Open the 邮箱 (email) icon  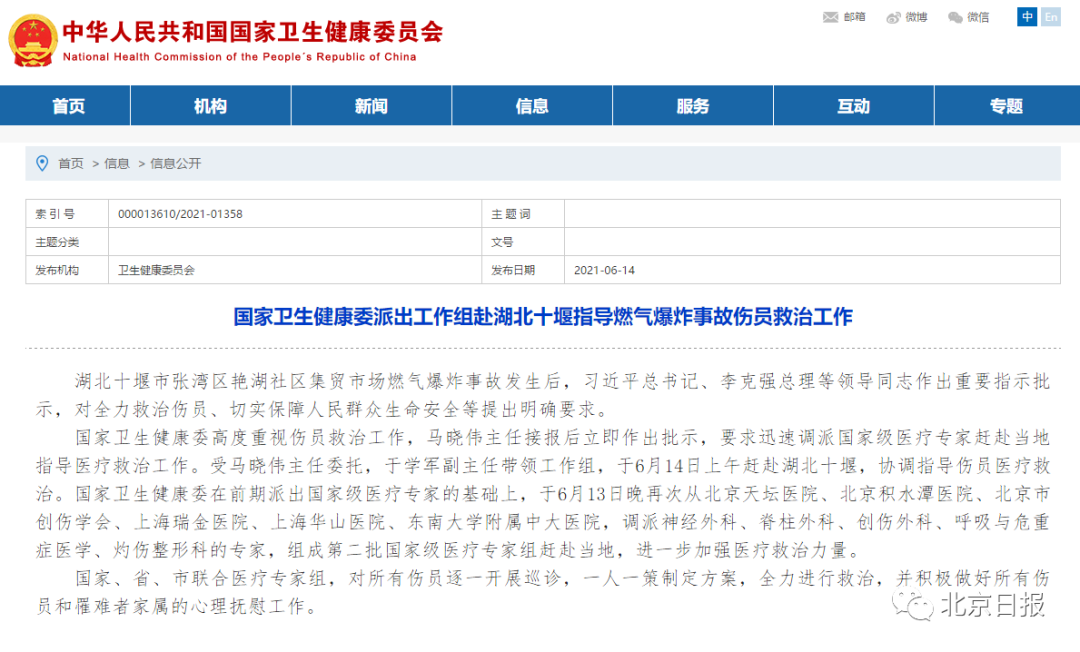829,17
